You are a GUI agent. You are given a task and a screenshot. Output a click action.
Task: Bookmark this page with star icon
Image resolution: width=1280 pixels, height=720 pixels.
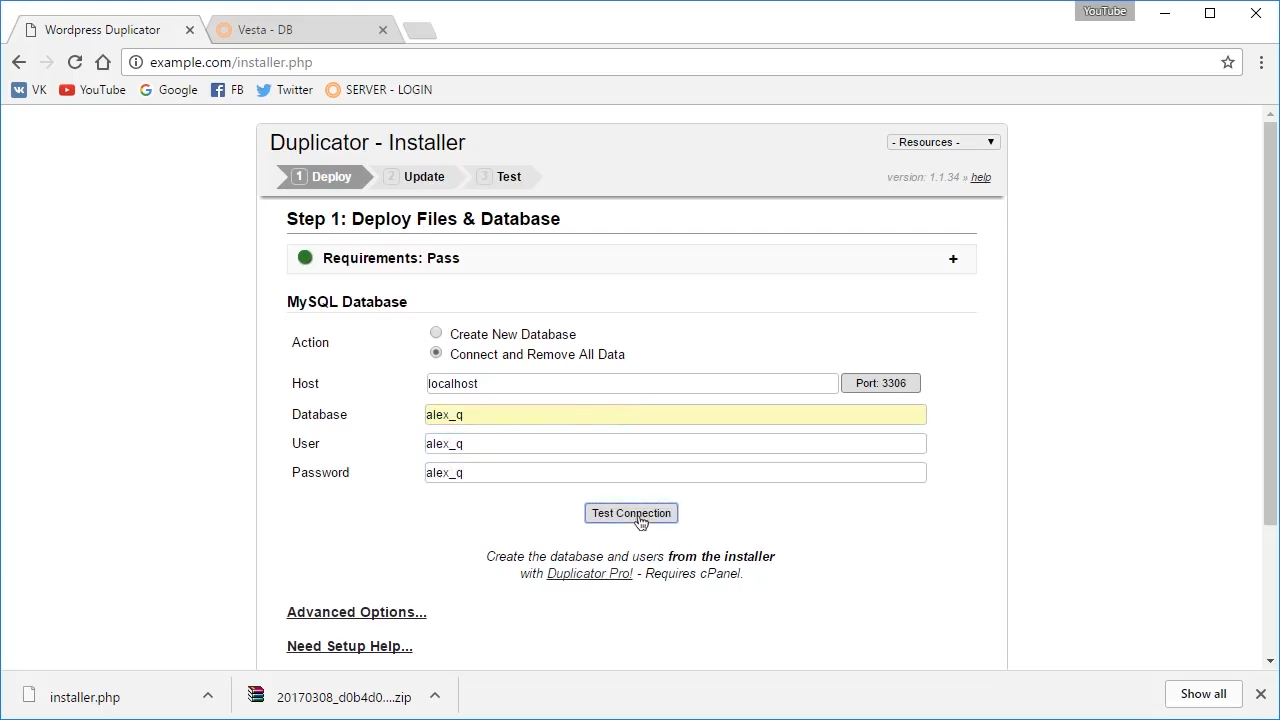[1228, 62]
